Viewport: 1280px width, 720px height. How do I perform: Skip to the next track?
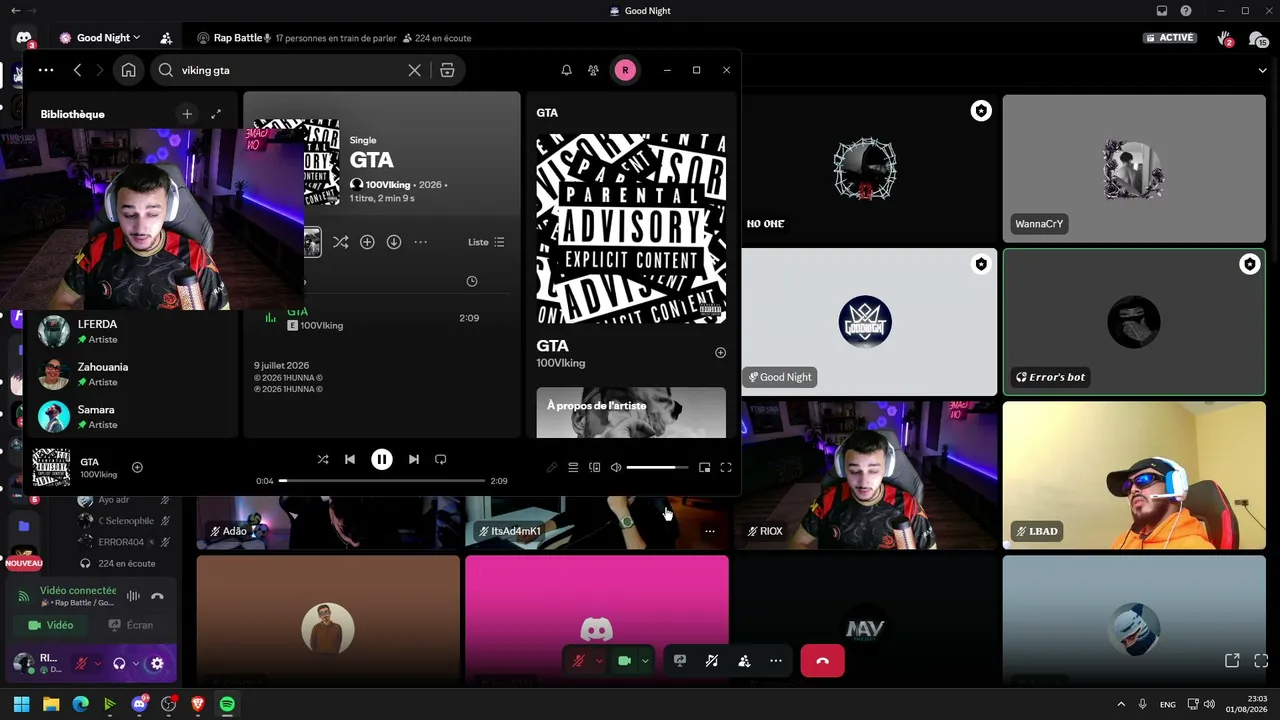(414, 459)
